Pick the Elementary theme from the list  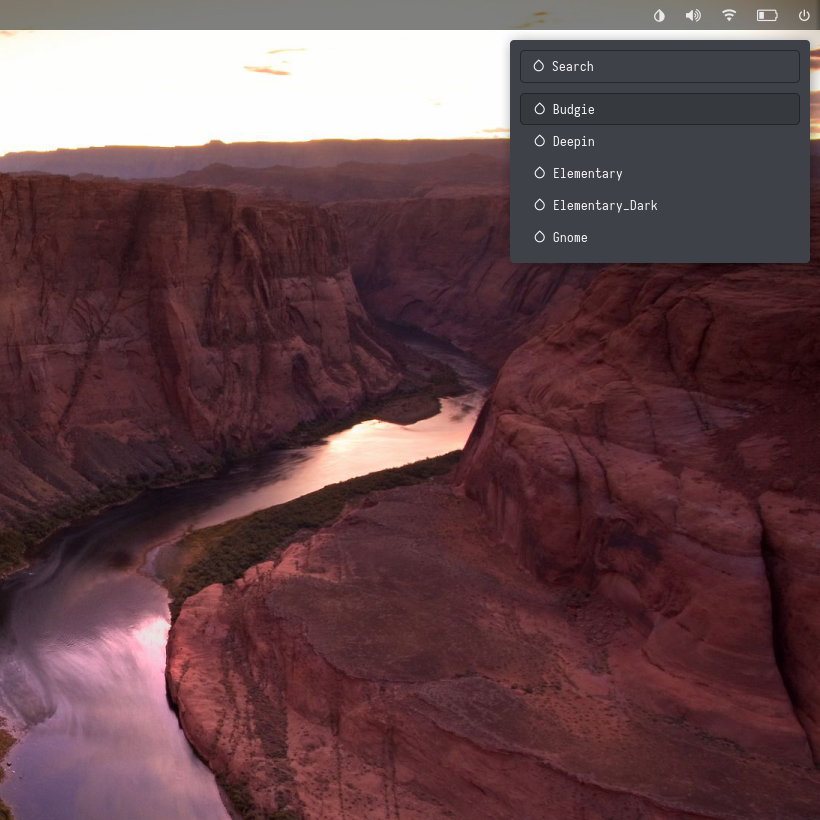(x=660, y=173)
